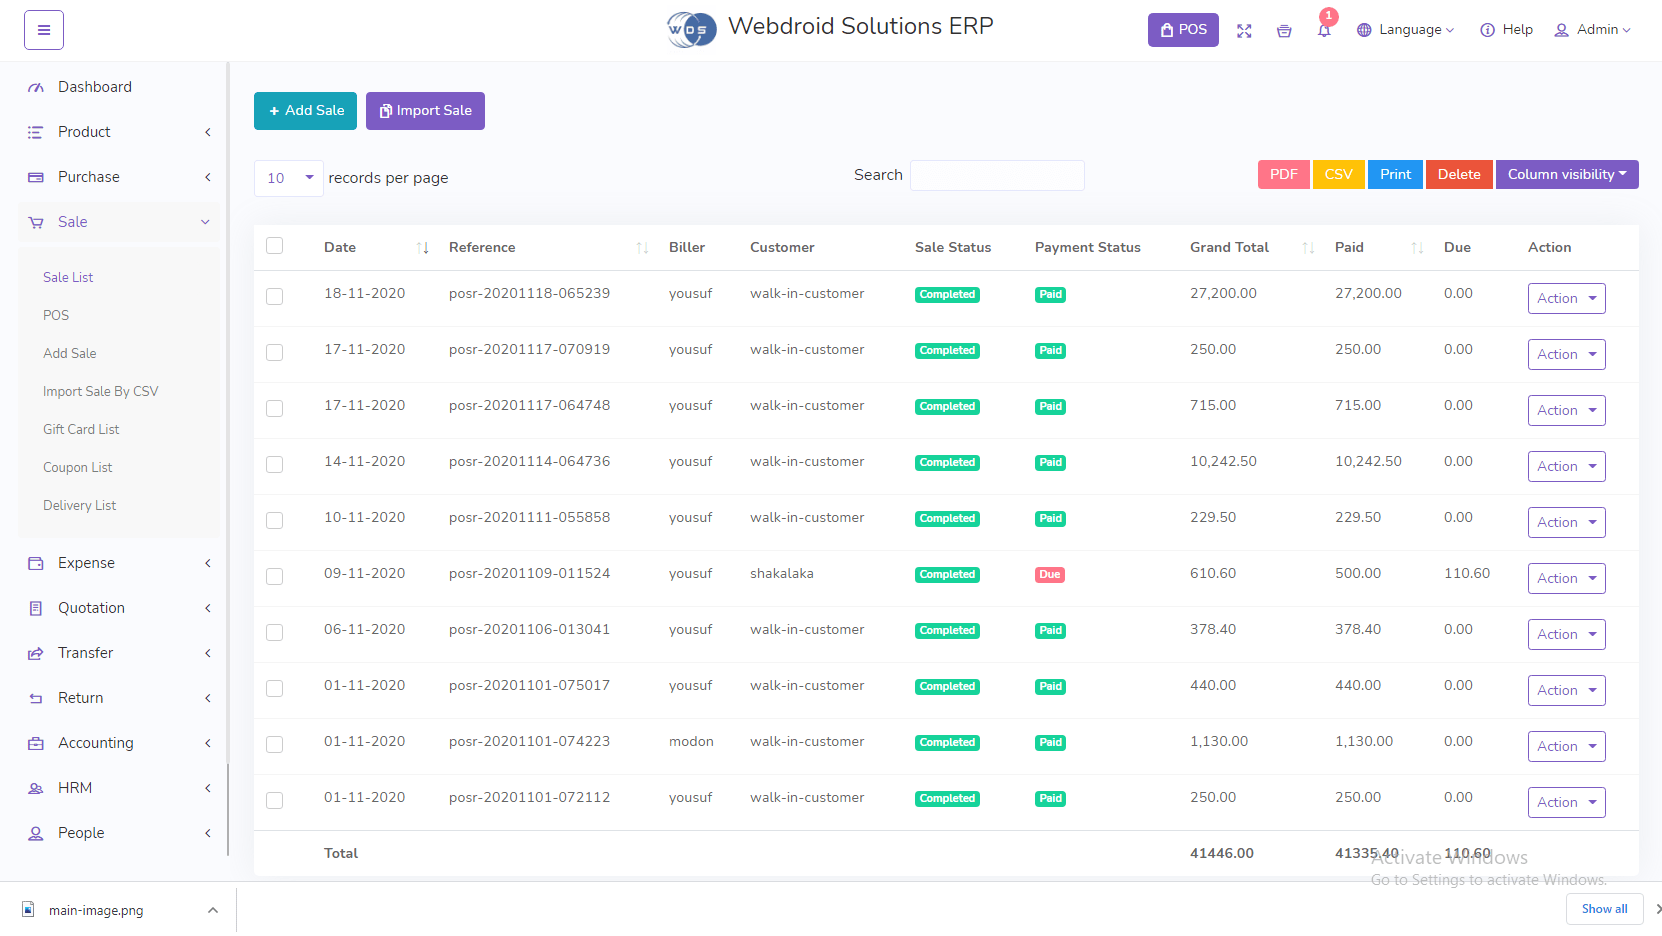Viewport: 1662px width, 936px height.
Task: Click the hamburger menu toggle icon
Action: pos(44,30)
